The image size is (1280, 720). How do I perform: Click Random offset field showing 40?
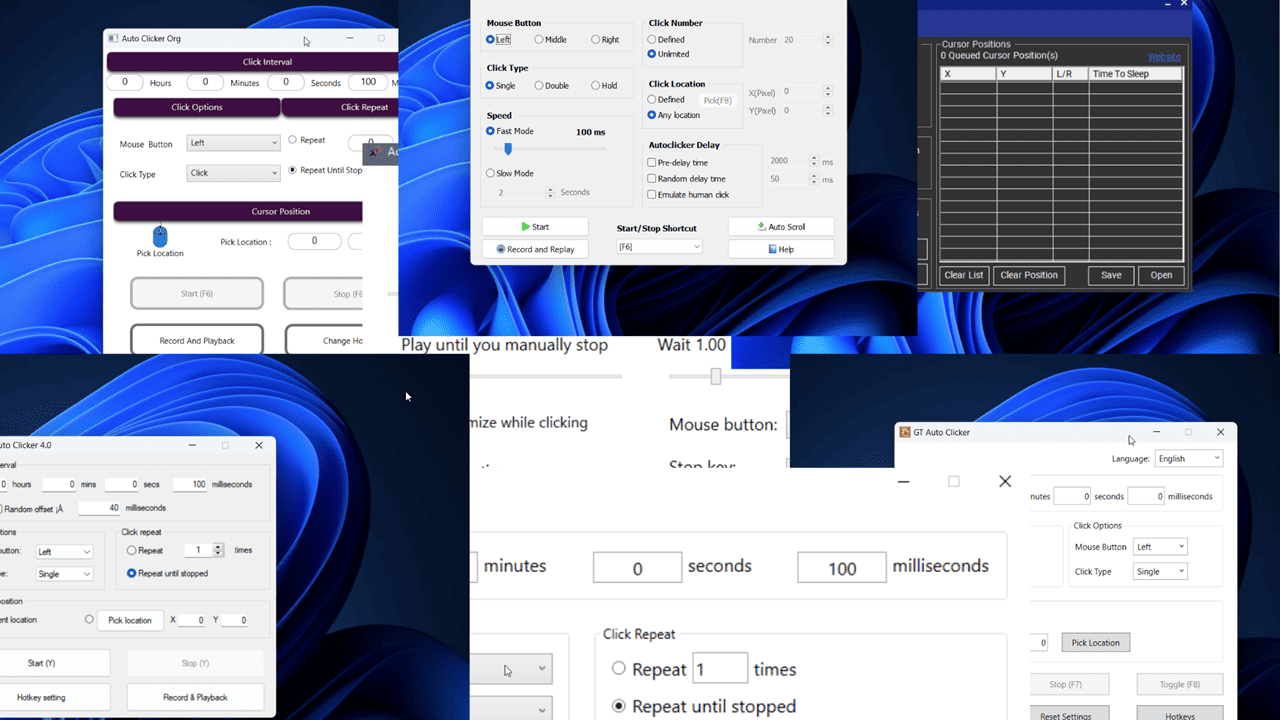click(99, 508)
